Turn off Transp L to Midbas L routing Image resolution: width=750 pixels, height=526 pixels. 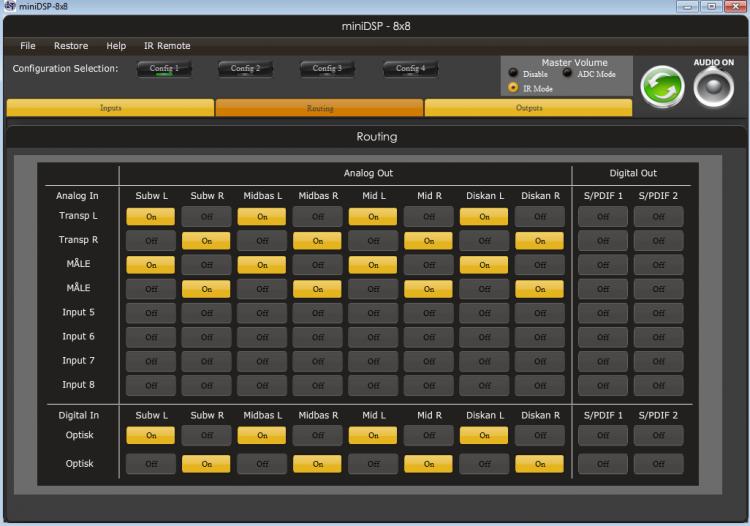pos(262,217)
